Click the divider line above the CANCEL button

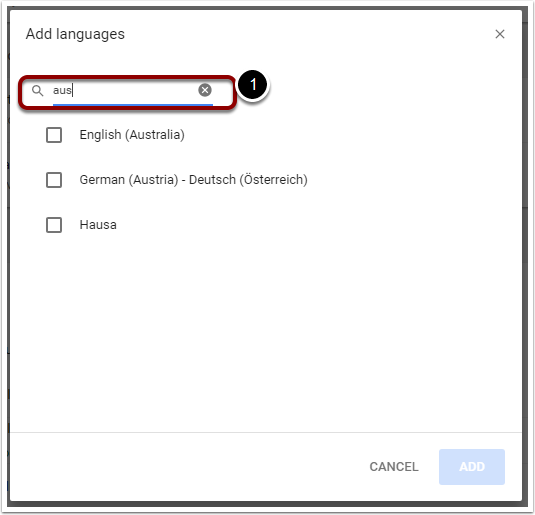coord(266,432)
